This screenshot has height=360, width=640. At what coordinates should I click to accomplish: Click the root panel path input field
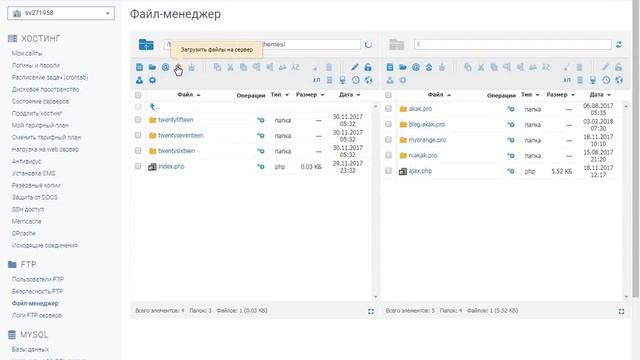click(x=513, y=44)
